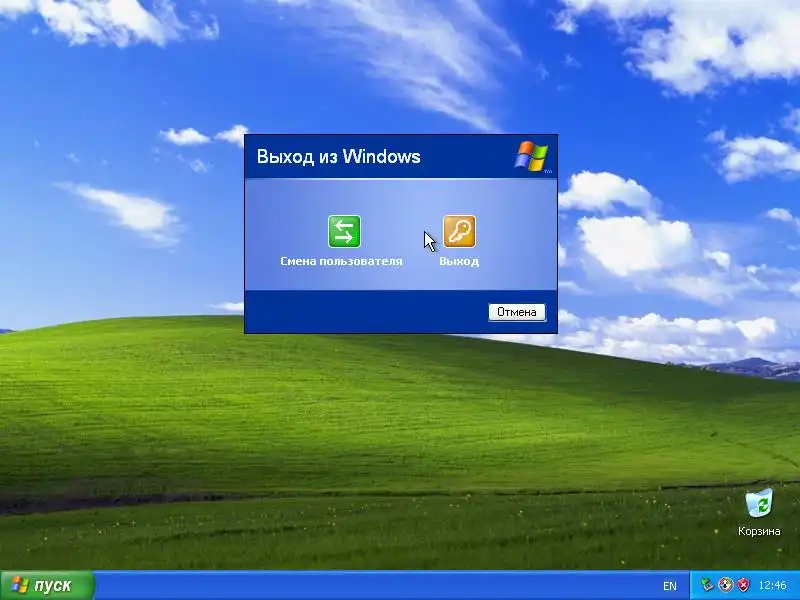Click the Safely Remove Hardware tray icon
The width and height of the screenshot is (800, 600).
(707, 584)
